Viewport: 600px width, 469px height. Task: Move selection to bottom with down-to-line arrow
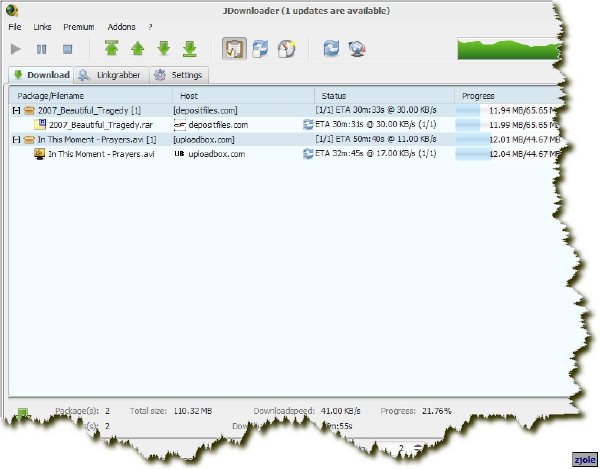(x=190, y=49)
